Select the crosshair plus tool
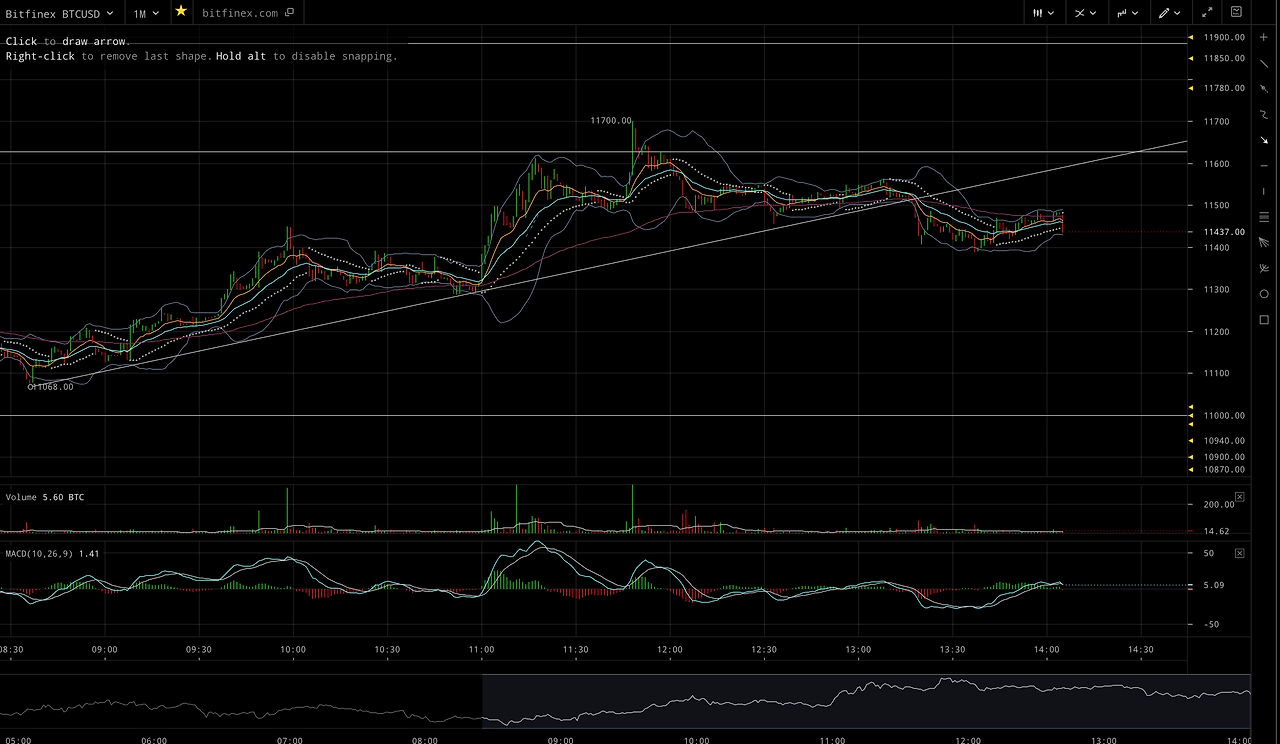Viewport: 1280px width, 744px height. coord(1264,37)
